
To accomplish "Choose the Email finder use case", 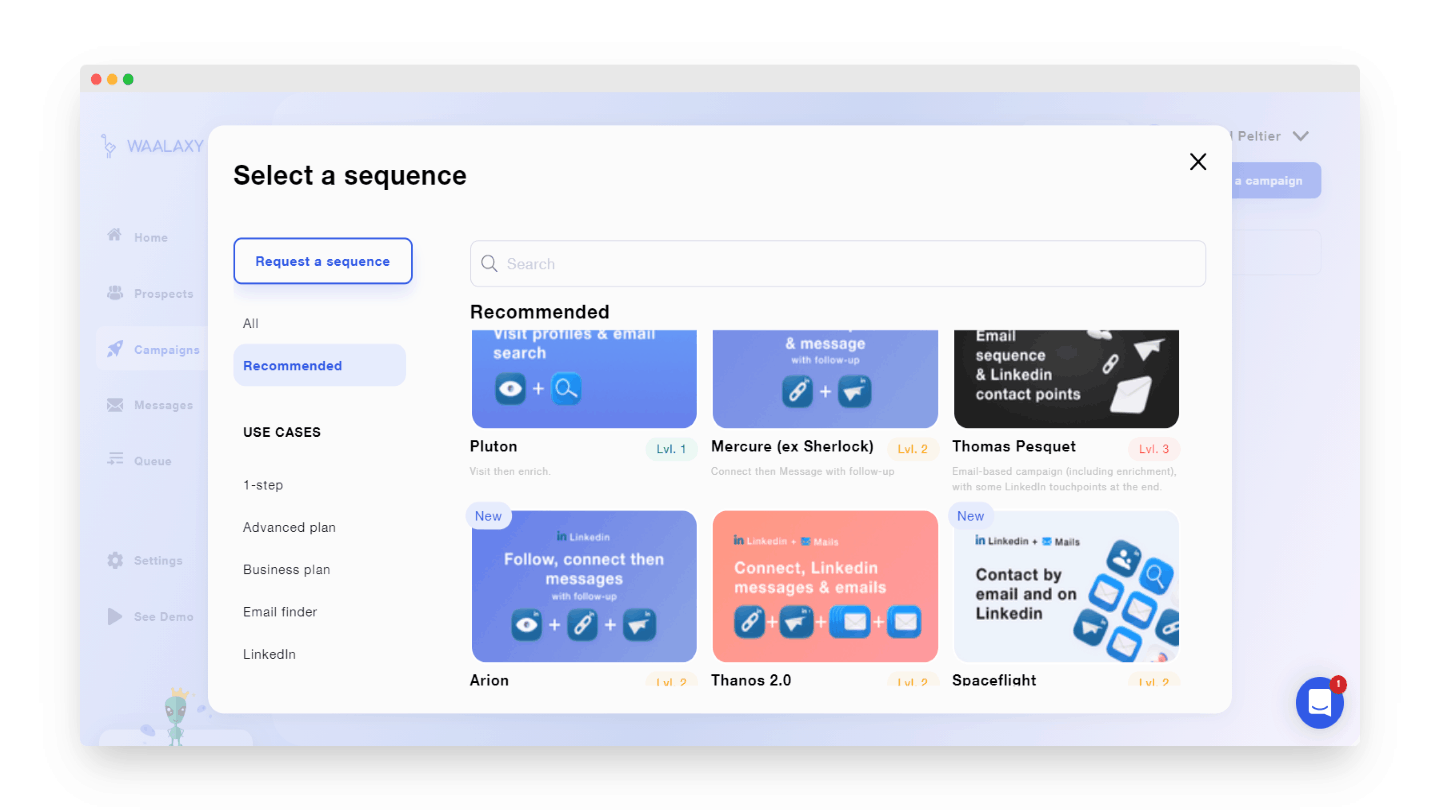I will (x=280, y=611).
